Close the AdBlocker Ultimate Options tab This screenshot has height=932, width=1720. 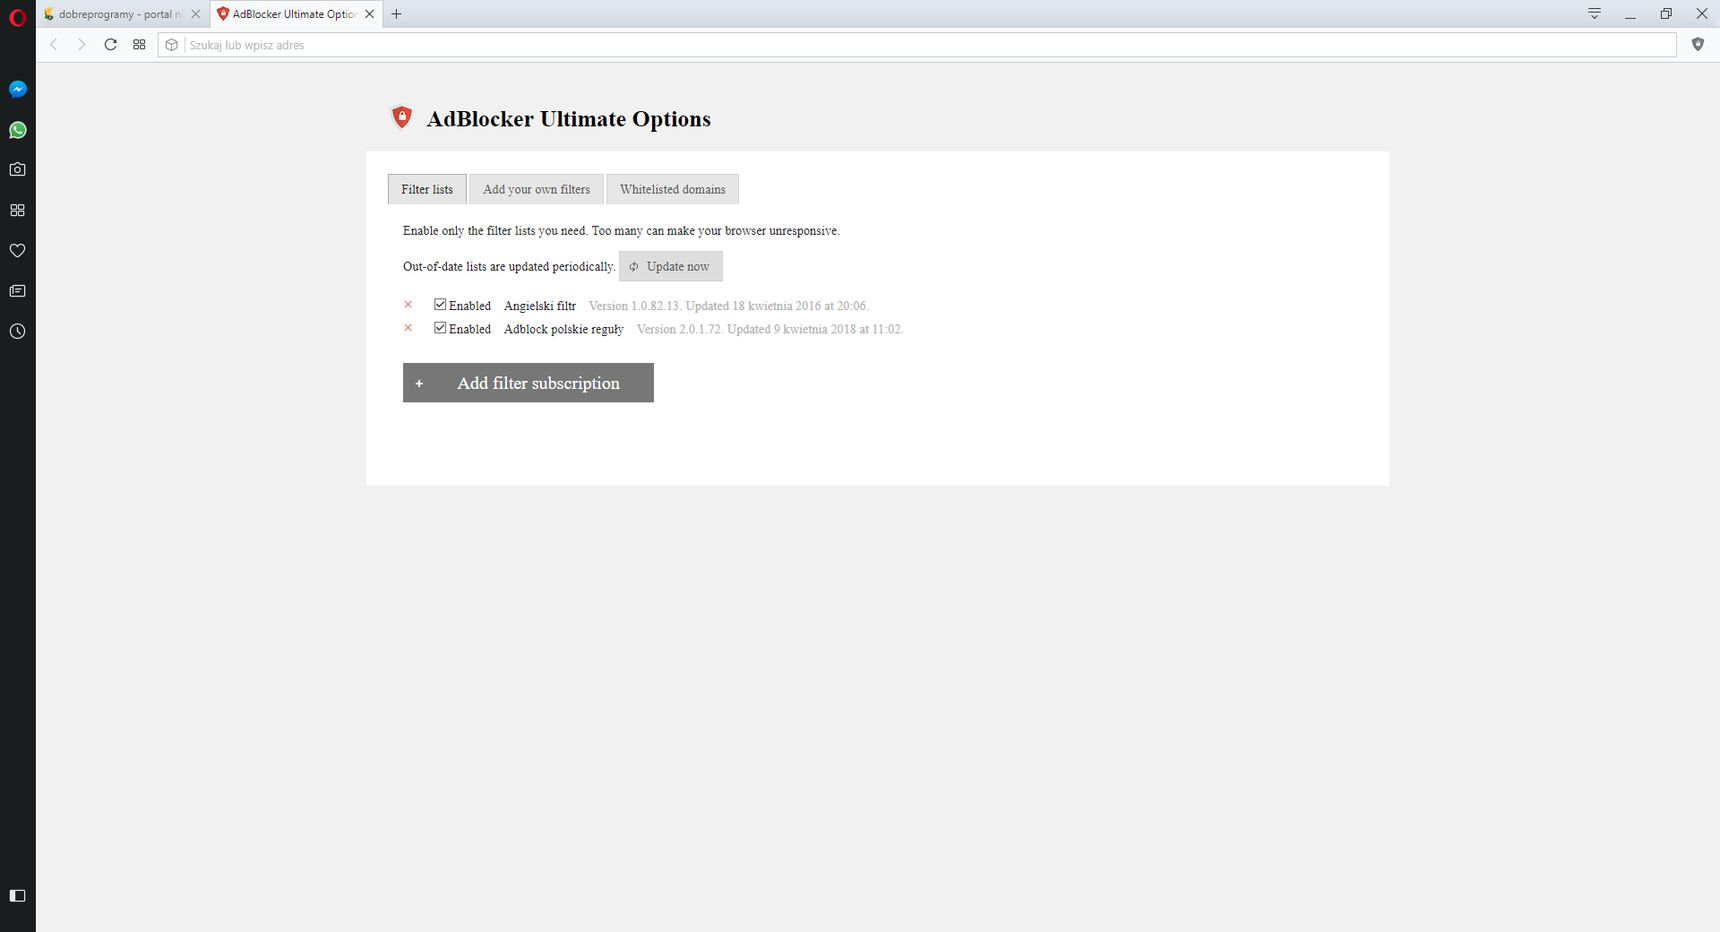pos(370,14)
